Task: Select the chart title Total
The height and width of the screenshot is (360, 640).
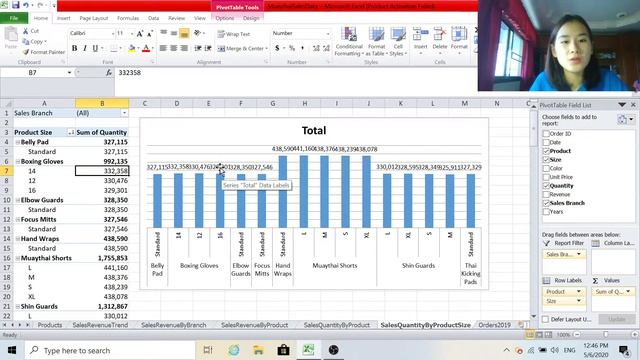Action: point(314,131)
